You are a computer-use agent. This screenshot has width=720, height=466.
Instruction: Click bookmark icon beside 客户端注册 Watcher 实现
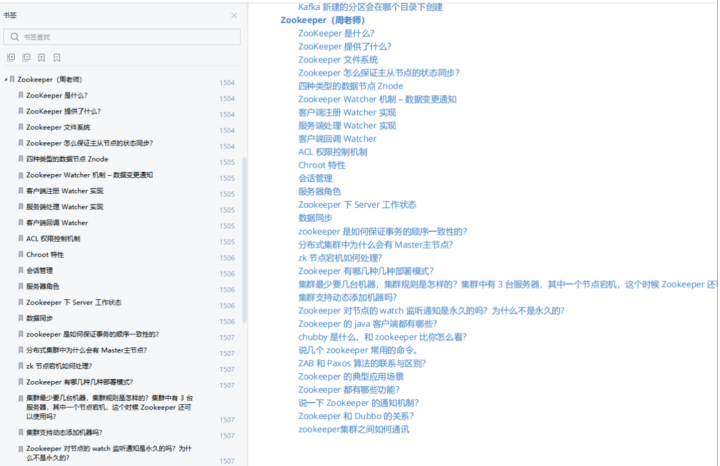[21, 191]
